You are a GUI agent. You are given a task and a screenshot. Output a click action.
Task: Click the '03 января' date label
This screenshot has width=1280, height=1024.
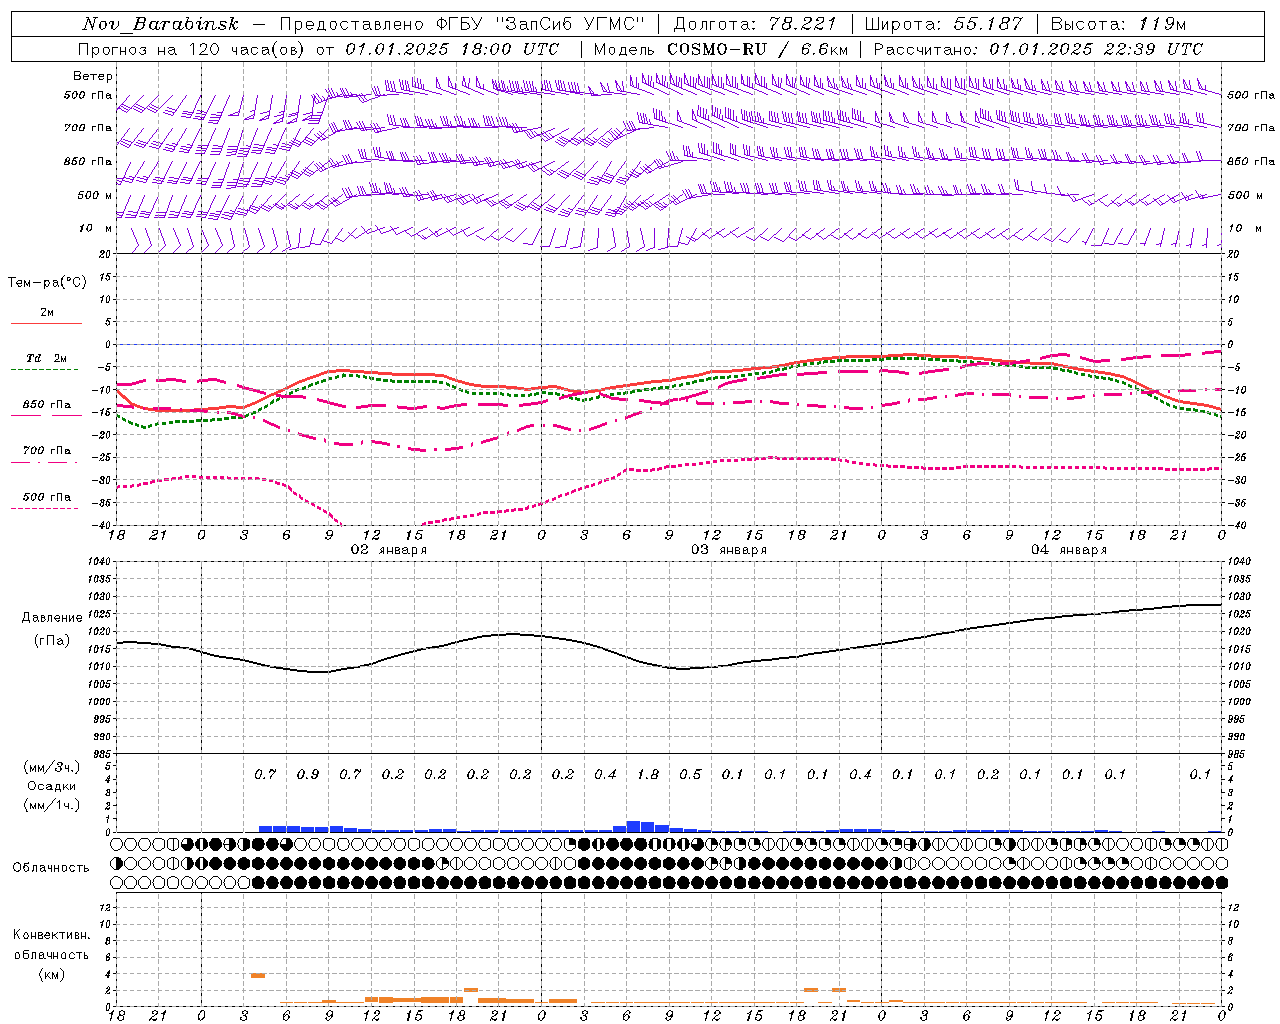tap(729, 550)
